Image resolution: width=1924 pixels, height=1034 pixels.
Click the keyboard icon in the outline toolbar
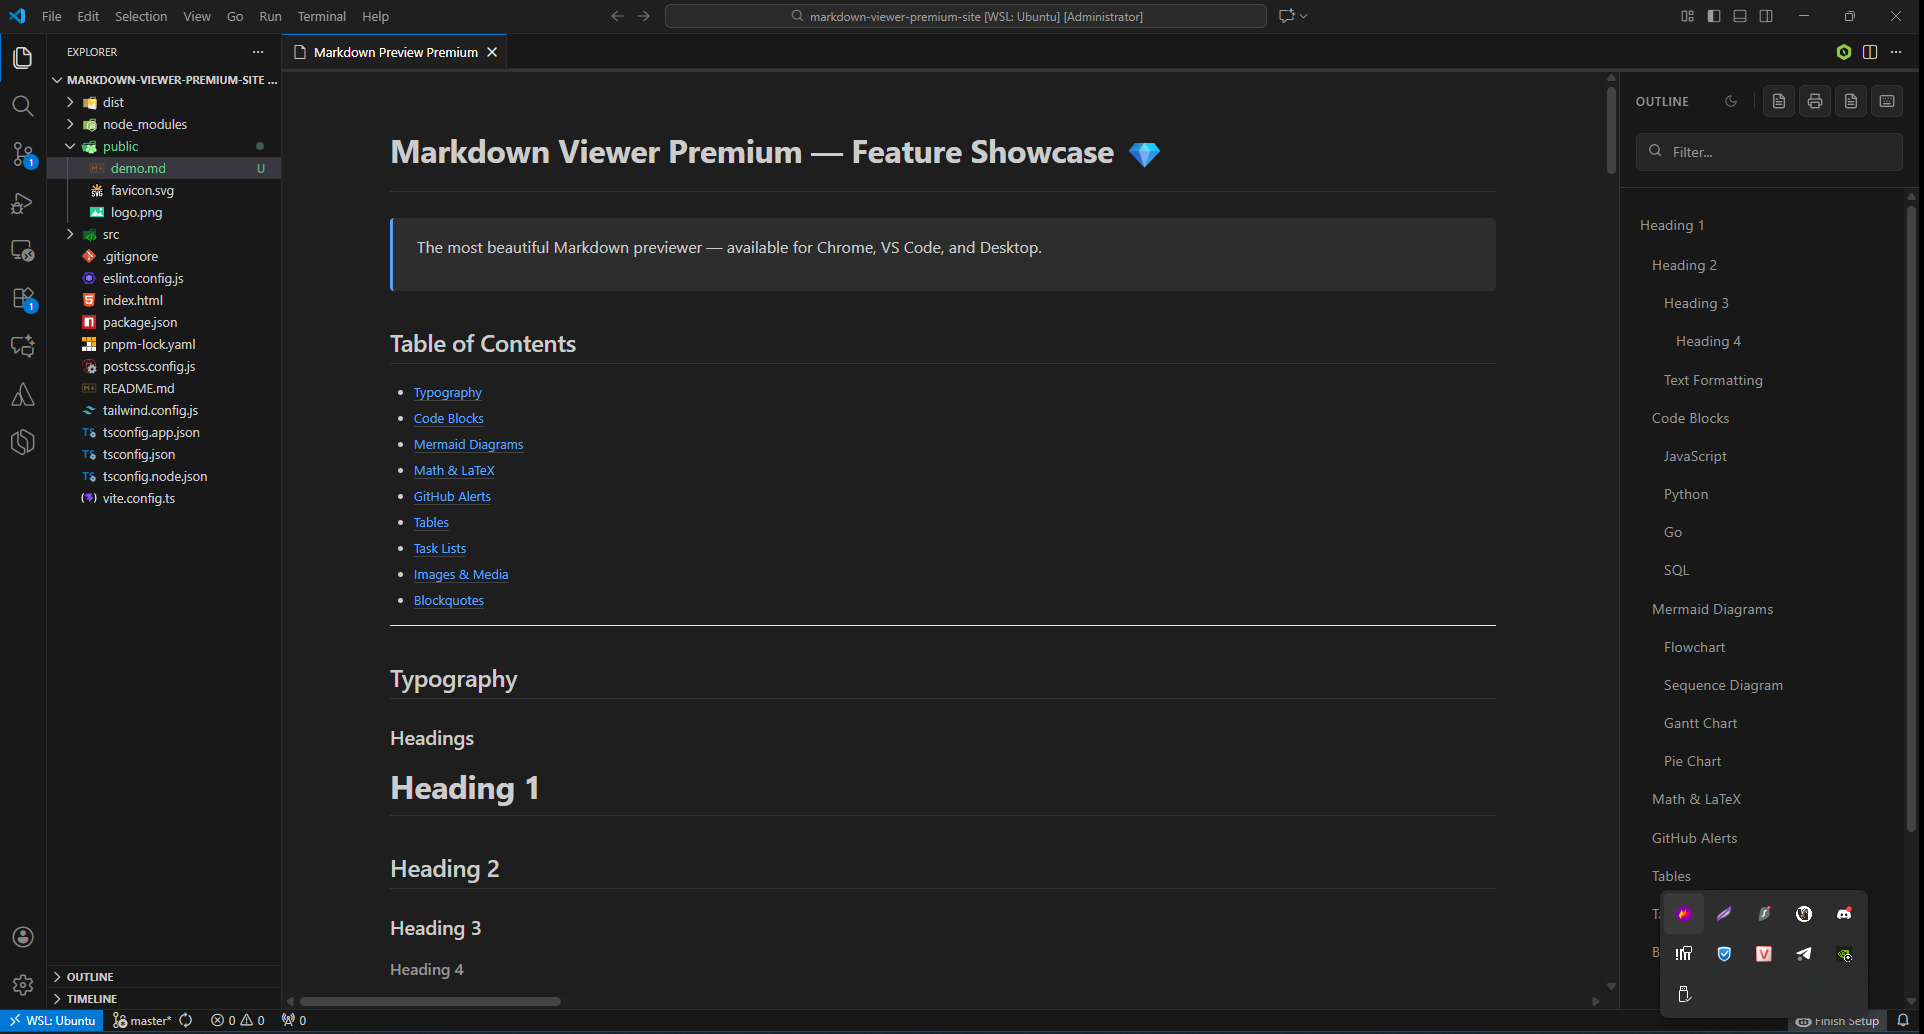(x=1887, y=101)
